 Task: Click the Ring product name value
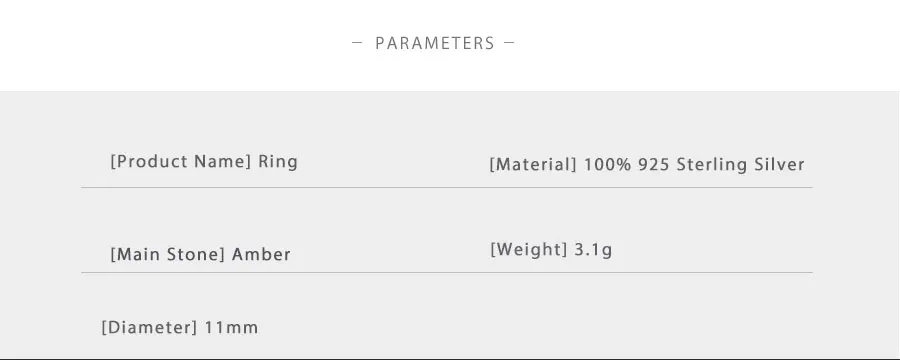point(278,162)
